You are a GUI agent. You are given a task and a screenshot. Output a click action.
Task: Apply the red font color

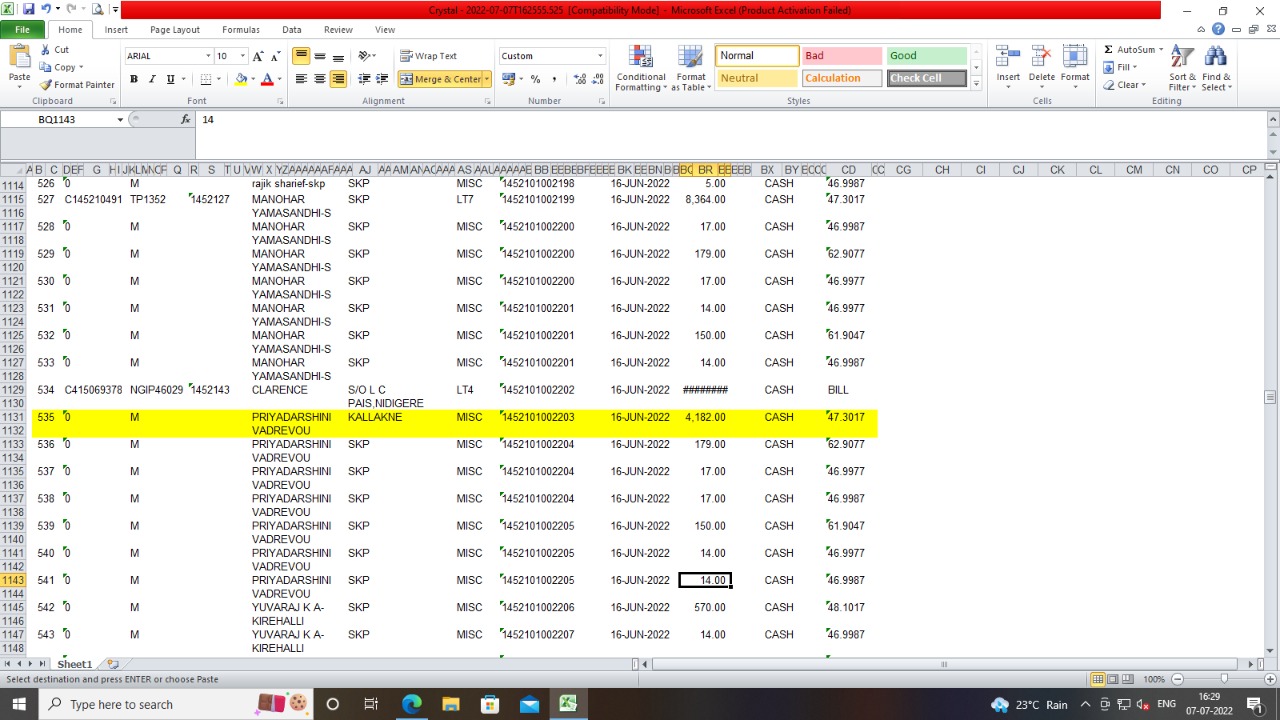click(x=266, y=79)
